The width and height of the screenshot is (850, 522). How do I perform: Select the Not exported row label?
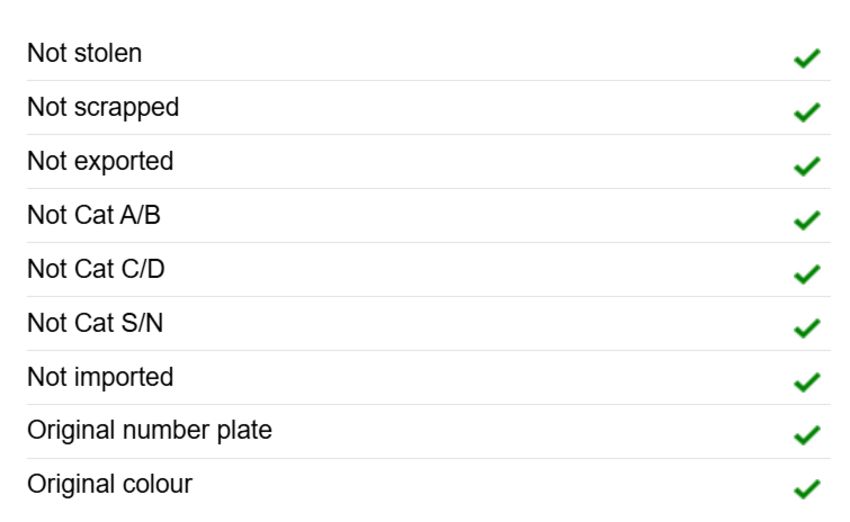point(100,162)
